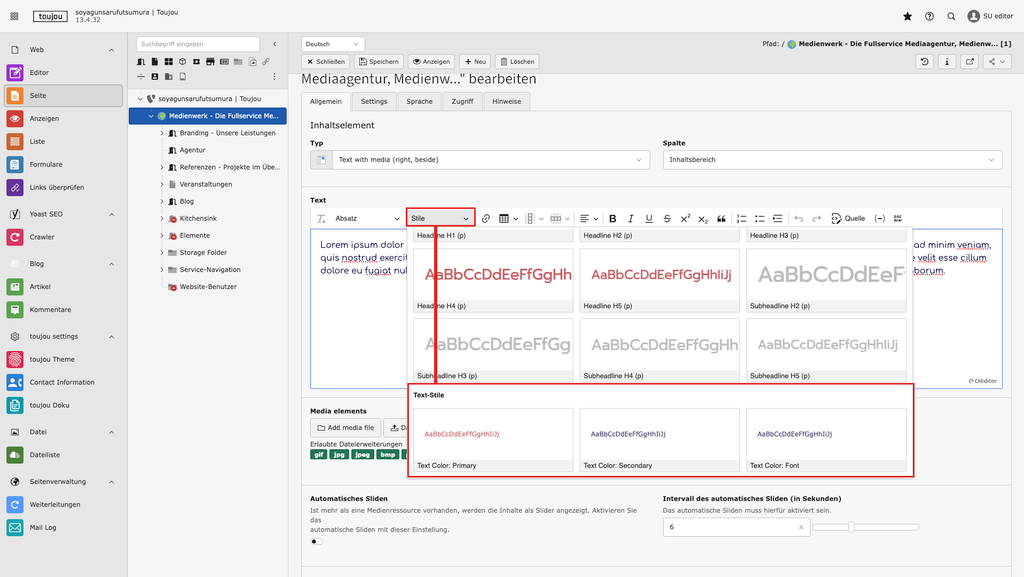
Task: Click the redo arrow in editor toolbar
Action: 816,219
